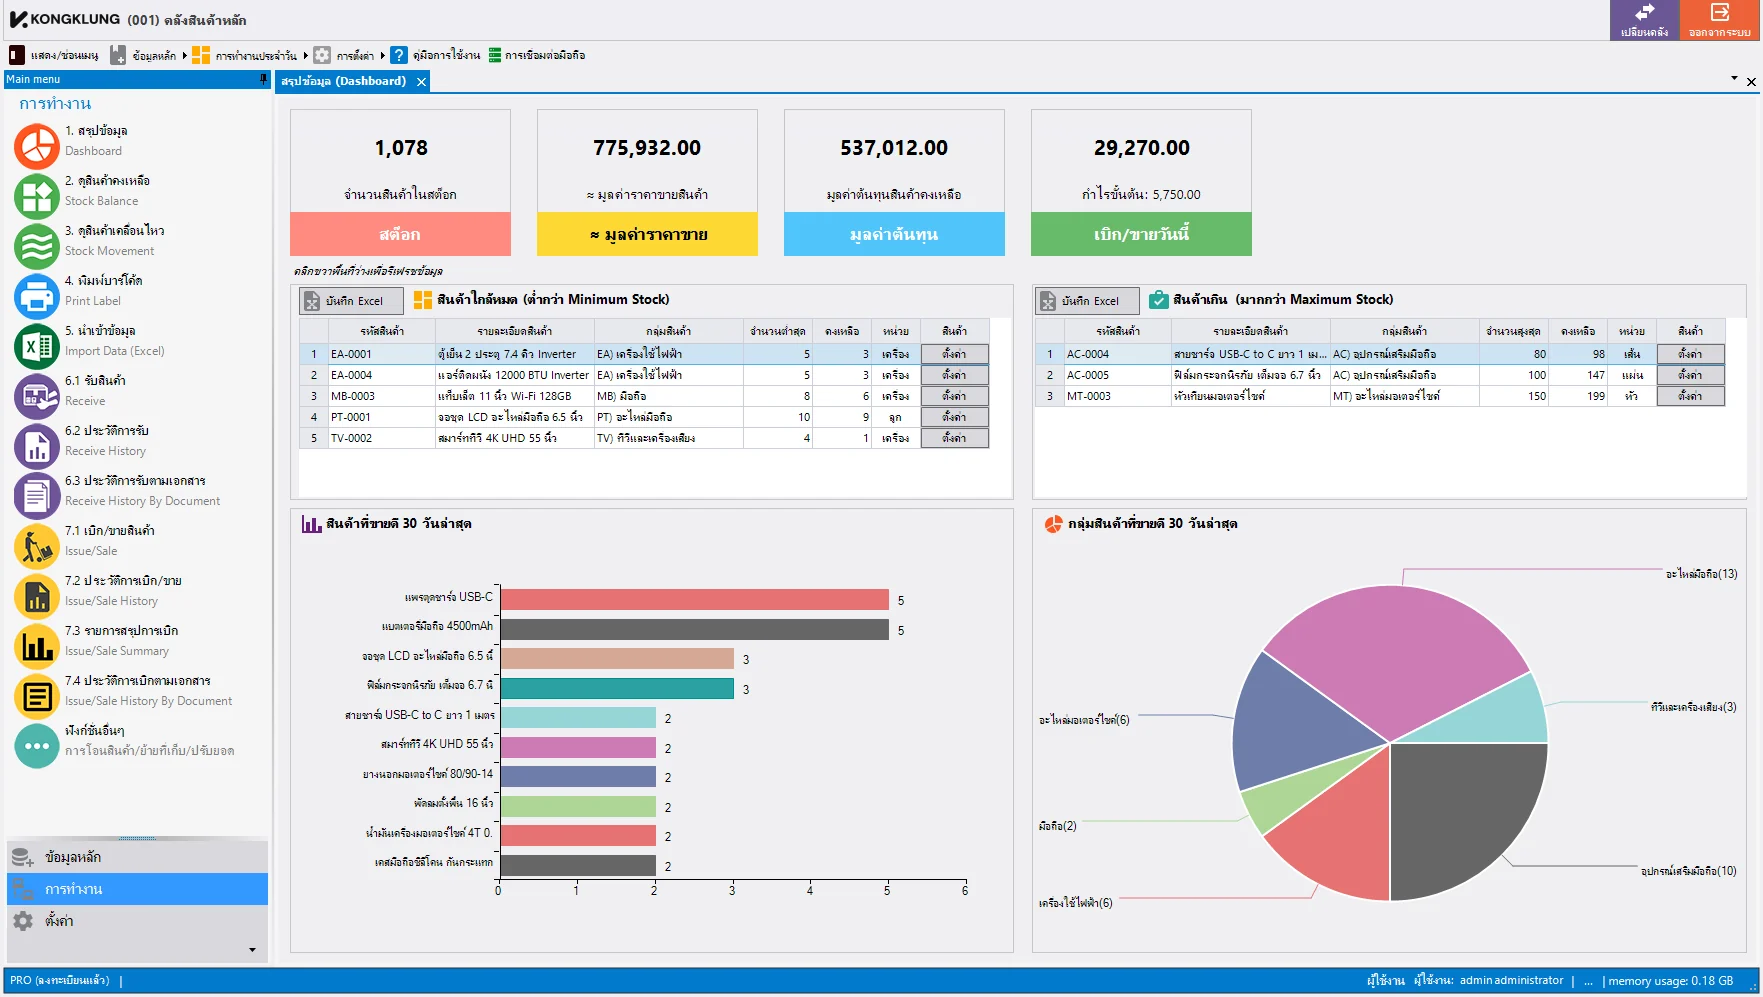This screenshot has height=997, width=1763.
Task: Open Receive History By Document icon
Action: (x=37, y=496)
